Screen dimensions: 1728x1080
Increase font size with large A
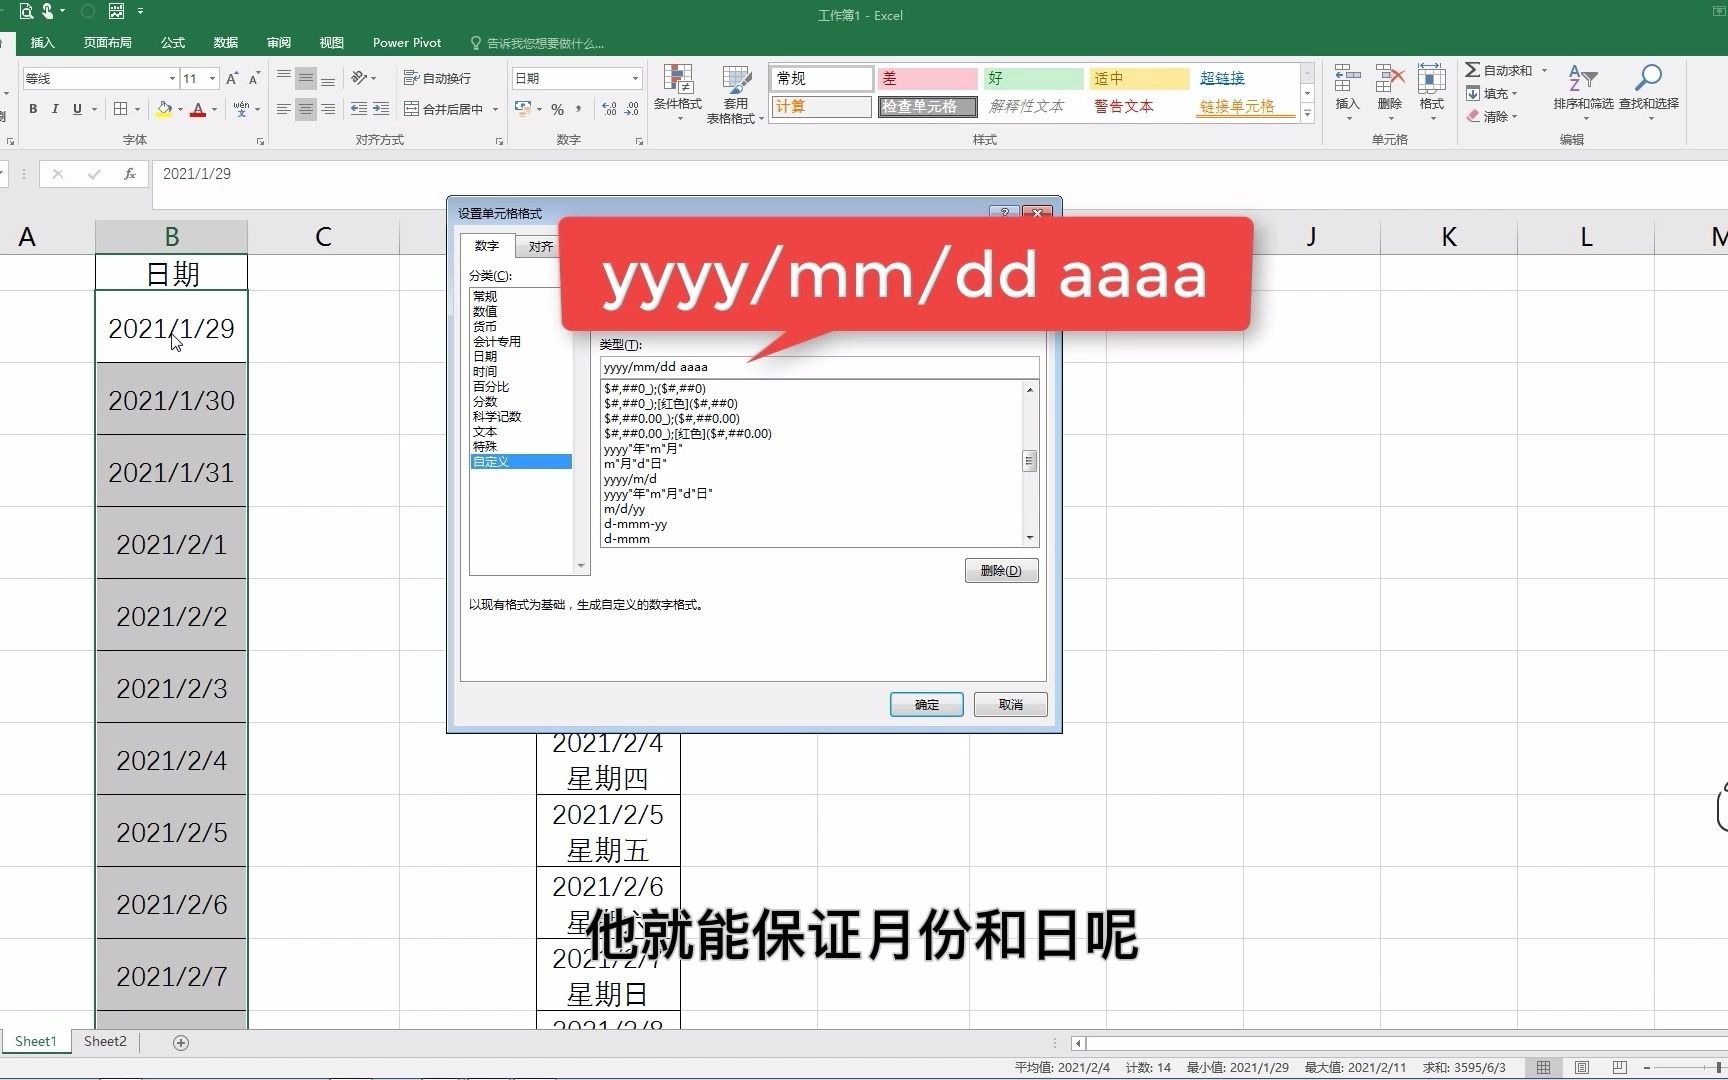pos(232,78)
